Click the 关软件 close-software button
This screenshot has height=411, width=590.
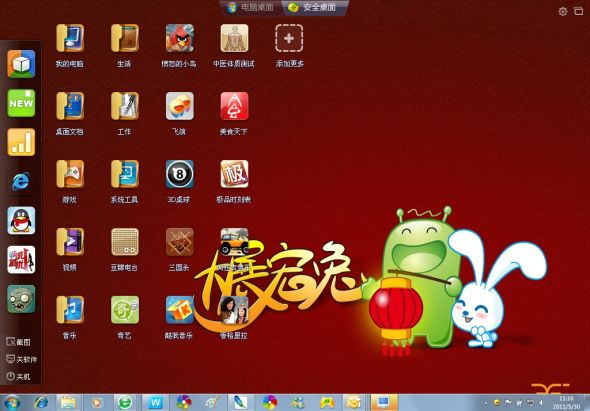(x=21, y=359)
